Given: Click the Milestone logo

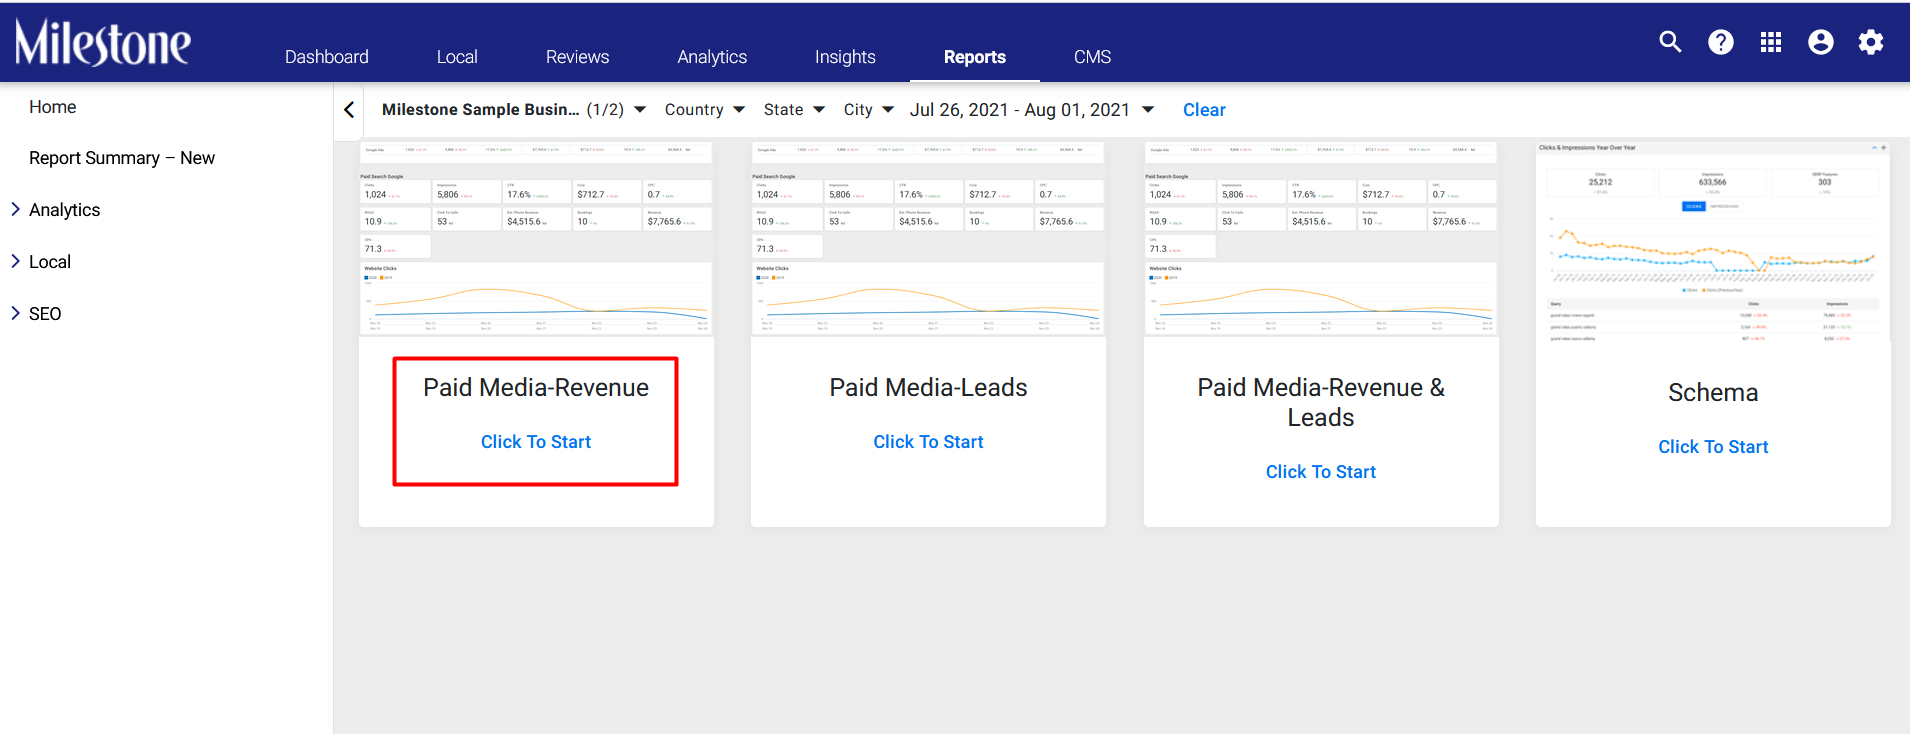Looking at the screenshot, I should [102, 42].
